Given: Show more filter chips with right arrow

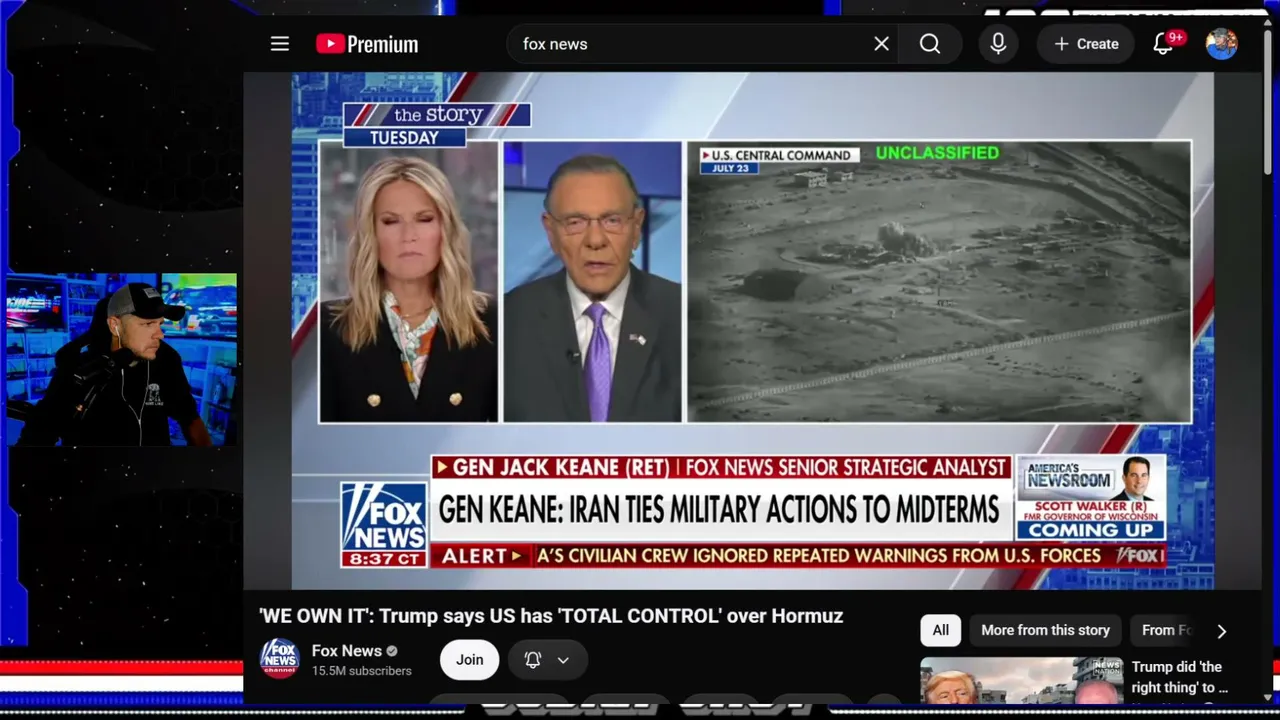Looking at the screenshot, I should point(1221,631).
